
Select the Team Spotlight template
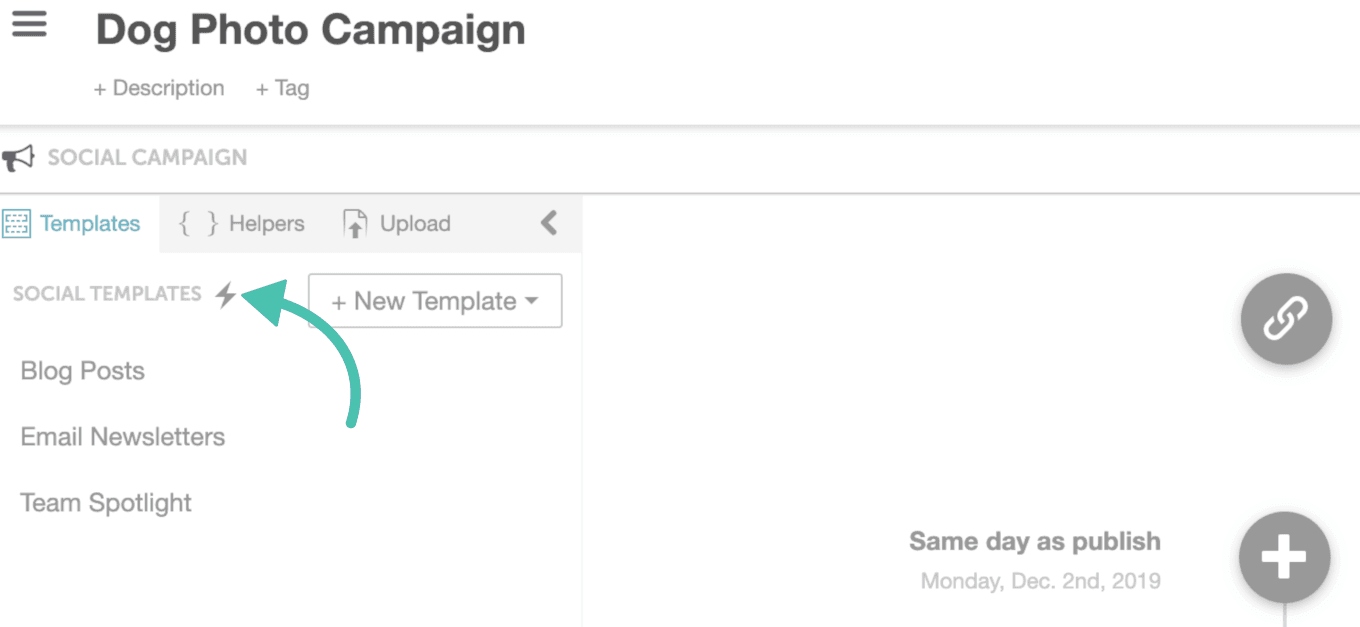click(106, 503)
